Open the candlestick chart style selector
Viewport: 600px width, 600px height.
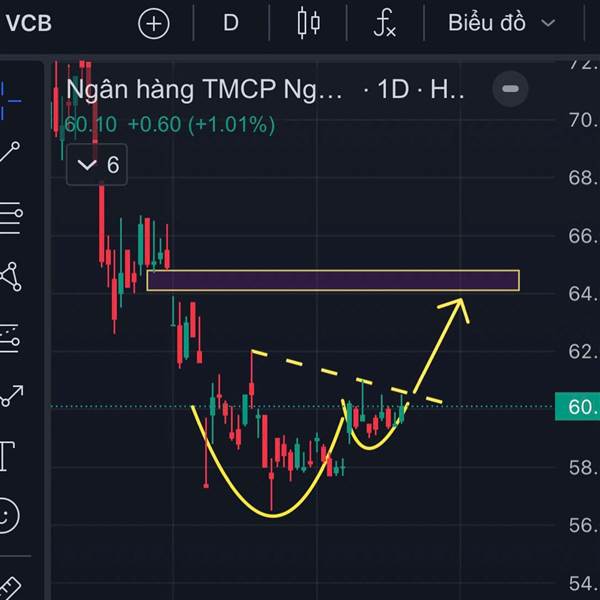[x=308, y=23]
